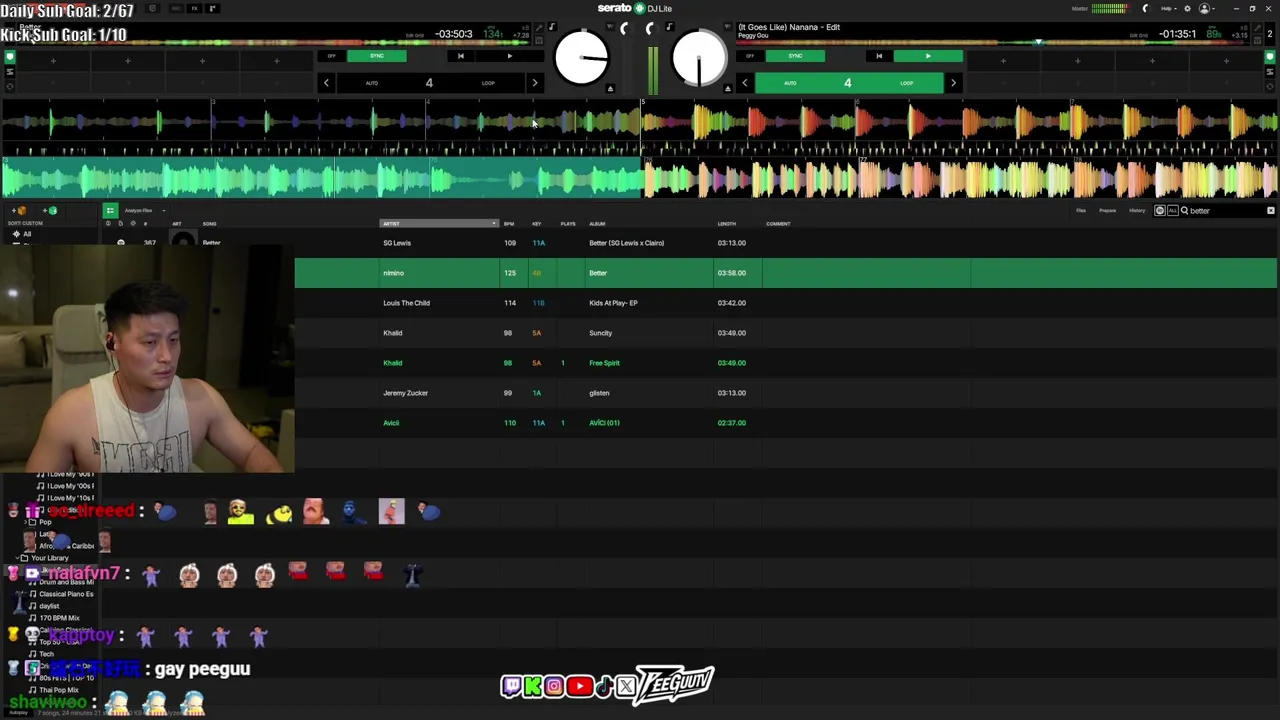Screen dimensions: 1280x720
Task: Open the History panel tab
Action: (1137, 210)
